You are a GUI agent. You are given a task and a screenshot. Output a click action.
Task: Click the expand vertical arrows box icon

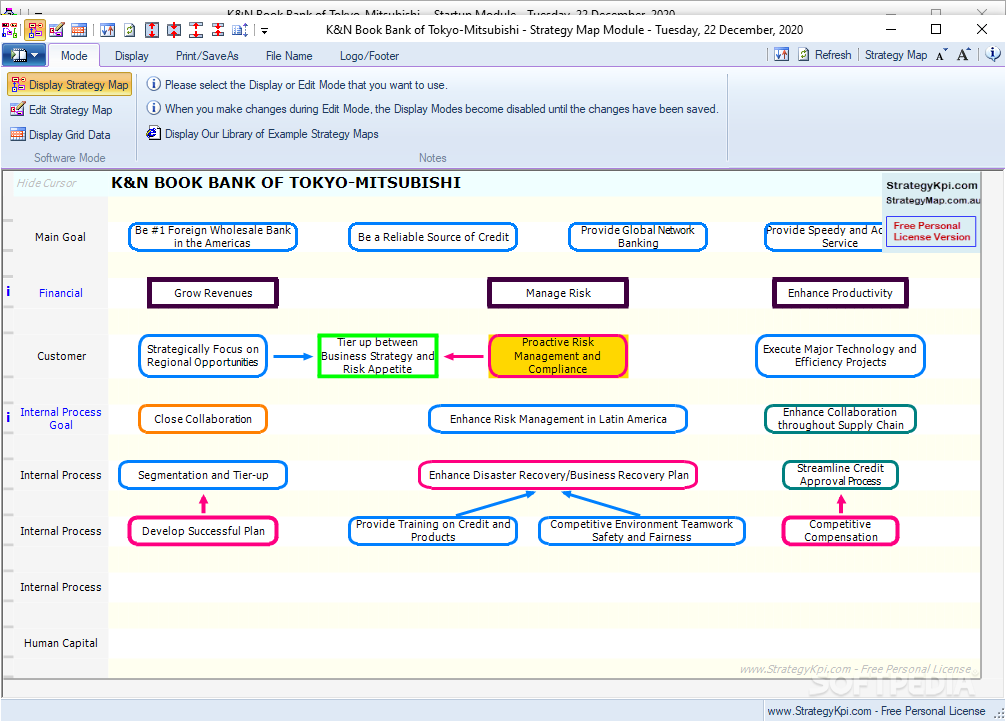coord(152,30)
